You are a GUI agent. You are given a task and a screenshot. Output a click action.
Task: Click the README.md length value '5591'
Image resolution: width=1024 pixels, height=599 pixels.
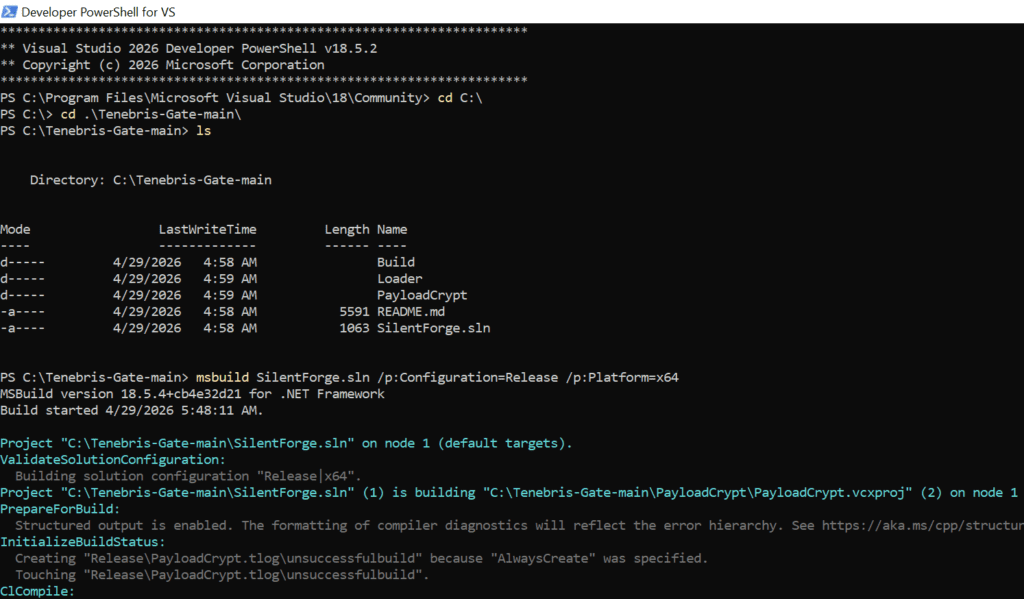(x=354, y=312)
